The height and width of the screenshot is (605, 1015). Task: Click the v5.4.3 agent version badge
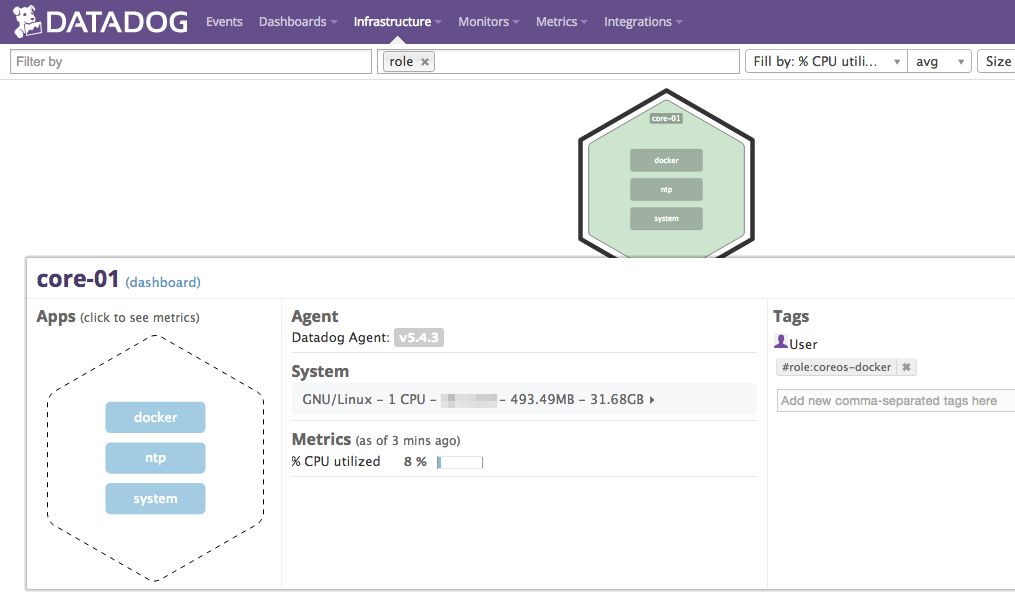coord(419,338)
